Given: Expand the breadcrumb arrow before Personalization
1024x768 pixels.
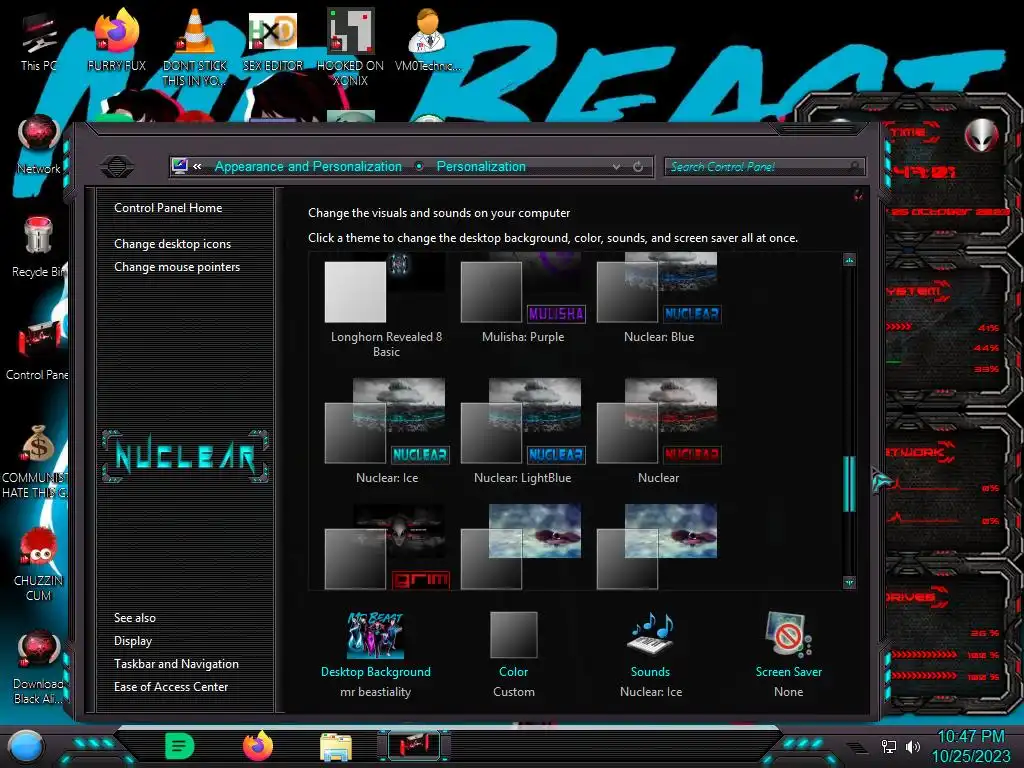Looking at the screenshot, I should pyautogui.click(x=419, y=167).
